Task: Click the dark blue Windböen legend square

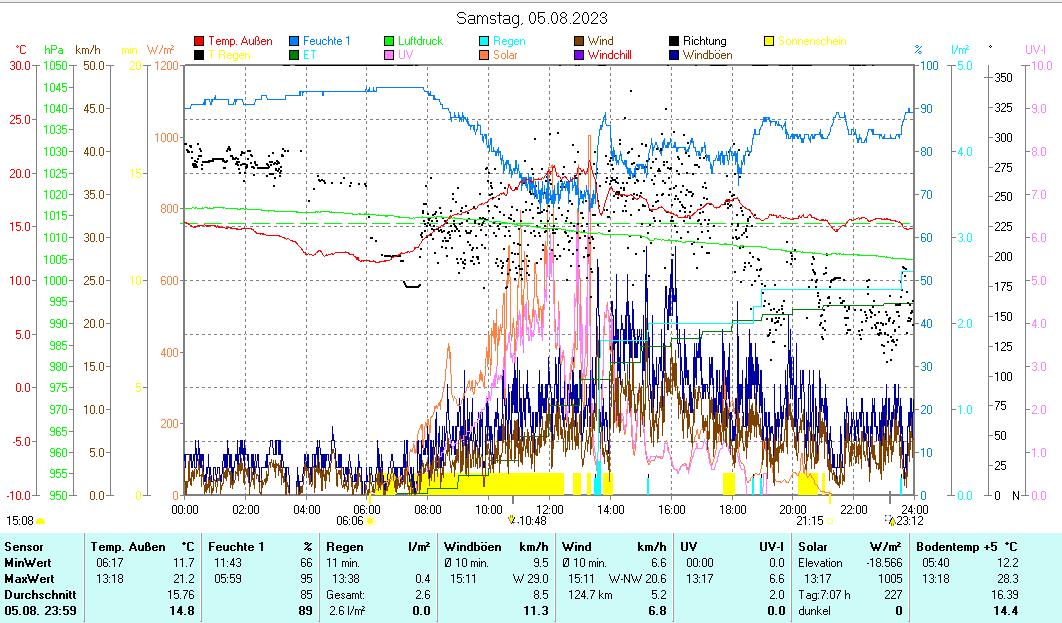Action: pyautogui.click(x=674, y=55)
